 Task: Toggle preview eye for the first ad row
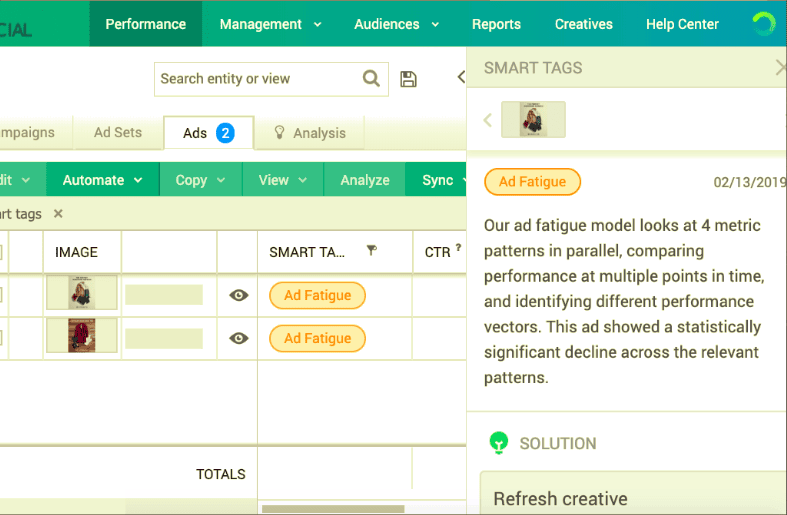point(238,295)
